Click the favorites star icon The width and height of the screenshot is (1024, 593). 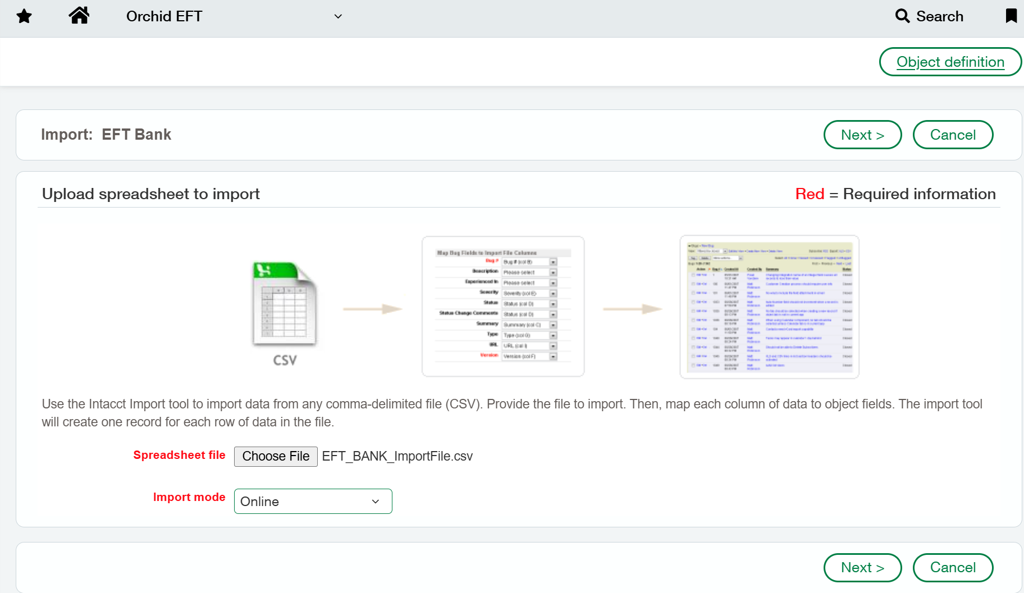pyautogui.click(x=24, y=17)
